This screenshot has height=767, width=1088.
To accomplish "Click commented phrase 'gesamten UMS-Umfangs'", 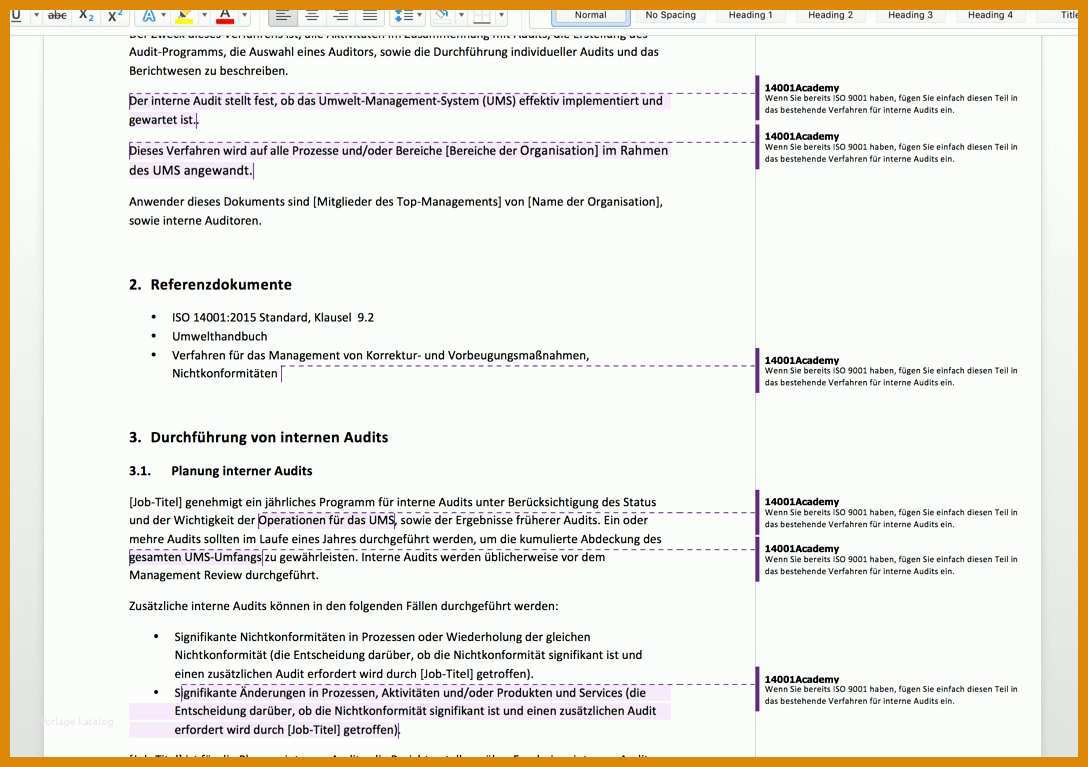I will (x=196, y=557).
